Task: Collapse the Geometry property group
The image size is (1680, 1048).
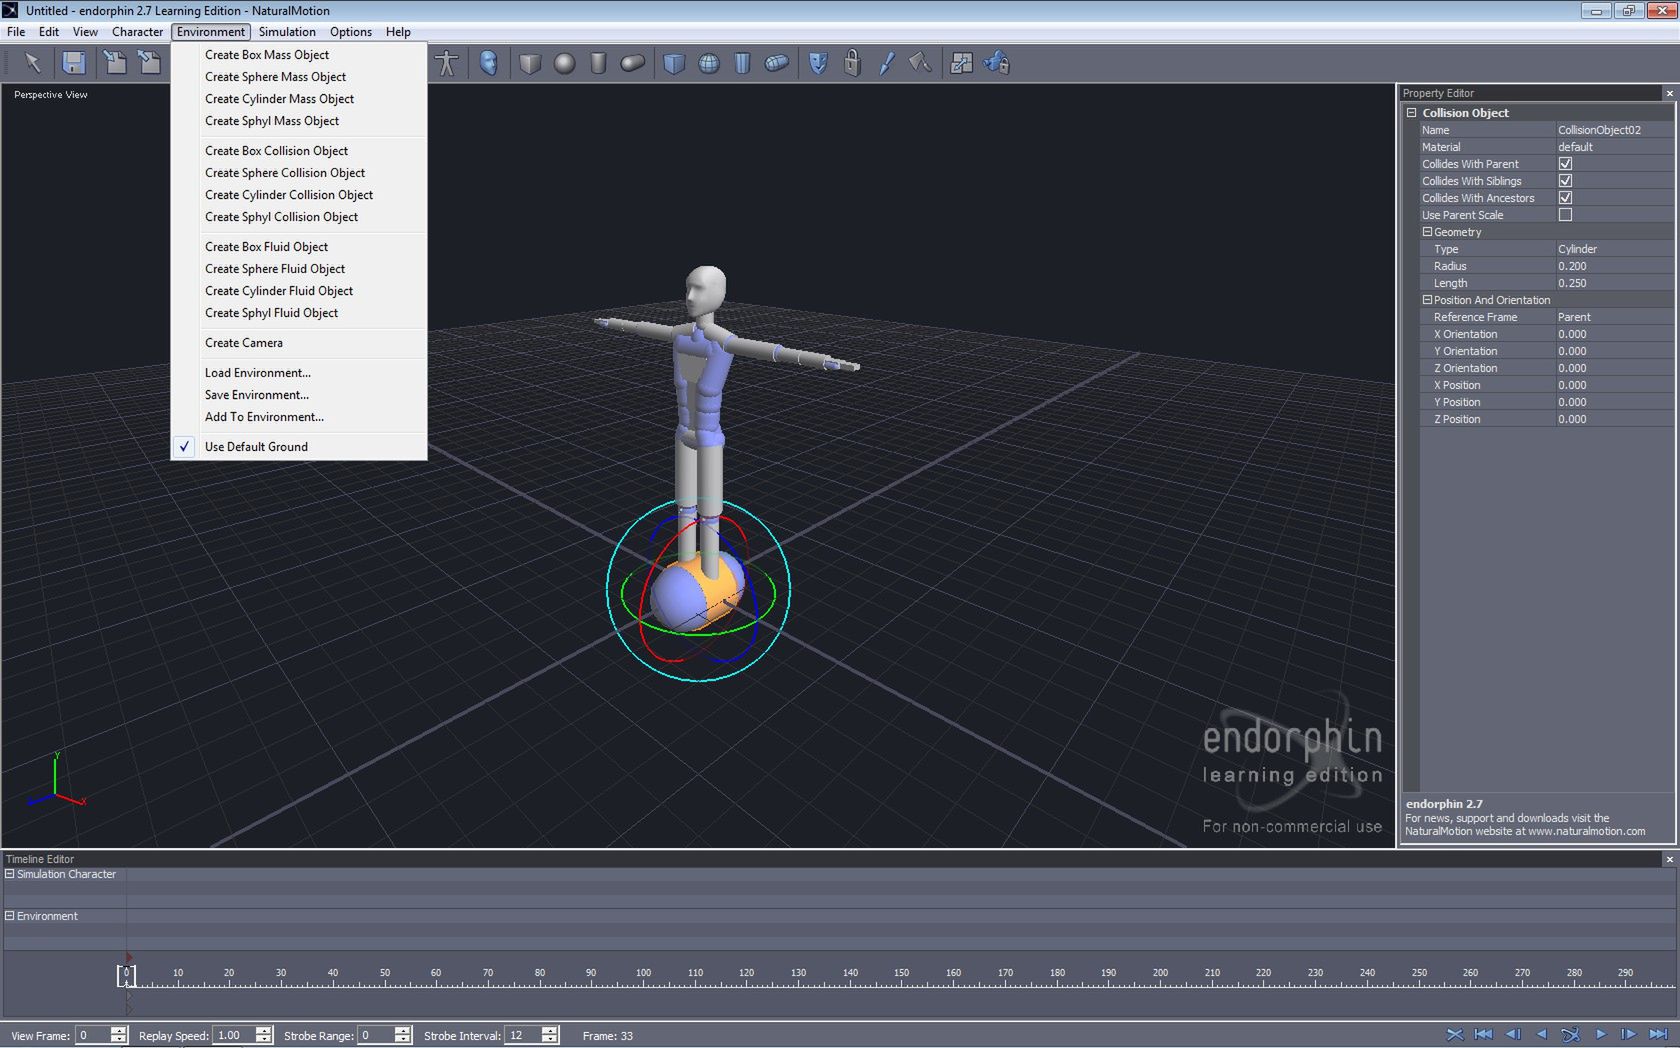Action: [x=1427, y=231]
